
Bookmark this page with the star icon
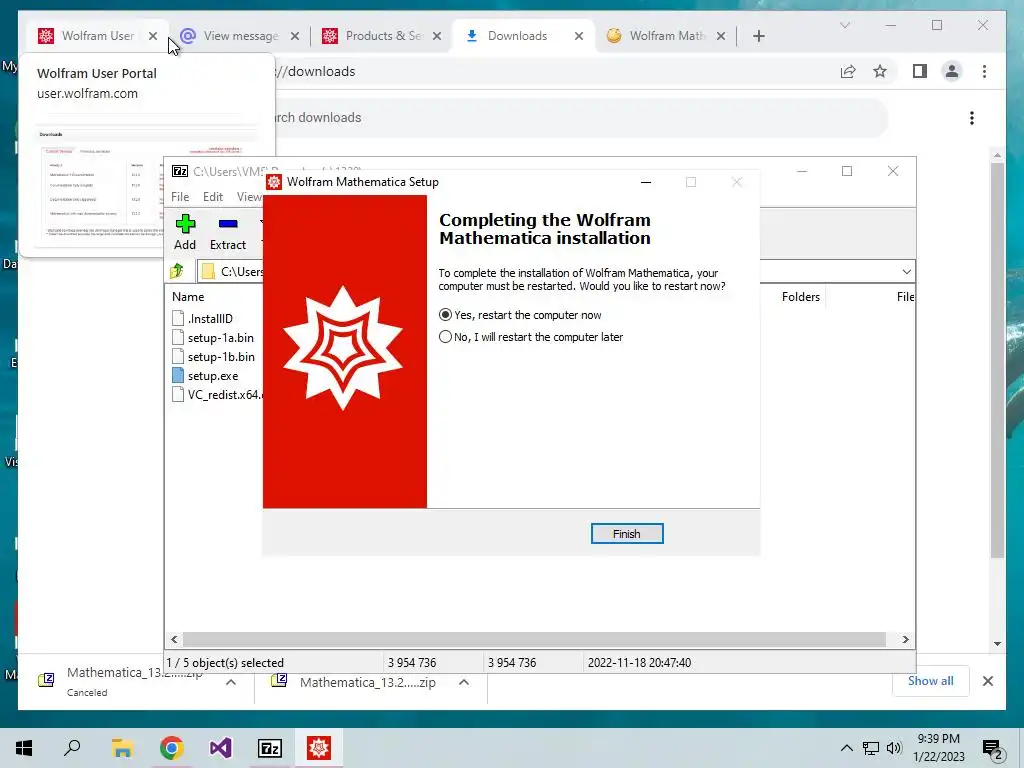[x=880, y=71]
